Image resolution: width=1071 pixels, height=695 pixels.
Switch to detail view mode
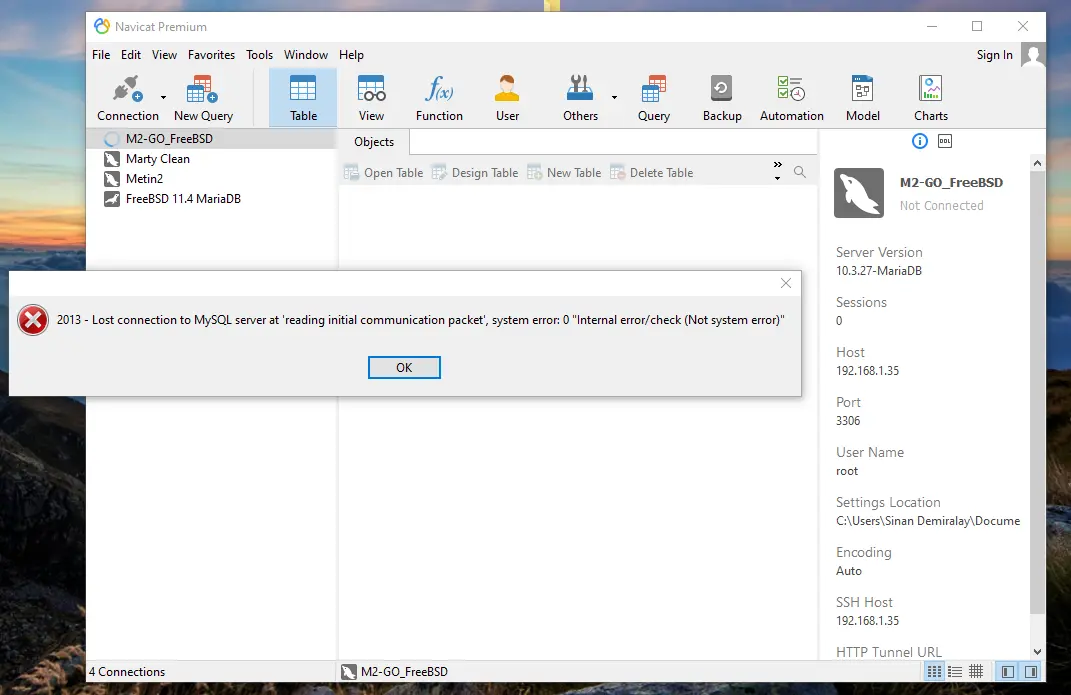(976, 672)
